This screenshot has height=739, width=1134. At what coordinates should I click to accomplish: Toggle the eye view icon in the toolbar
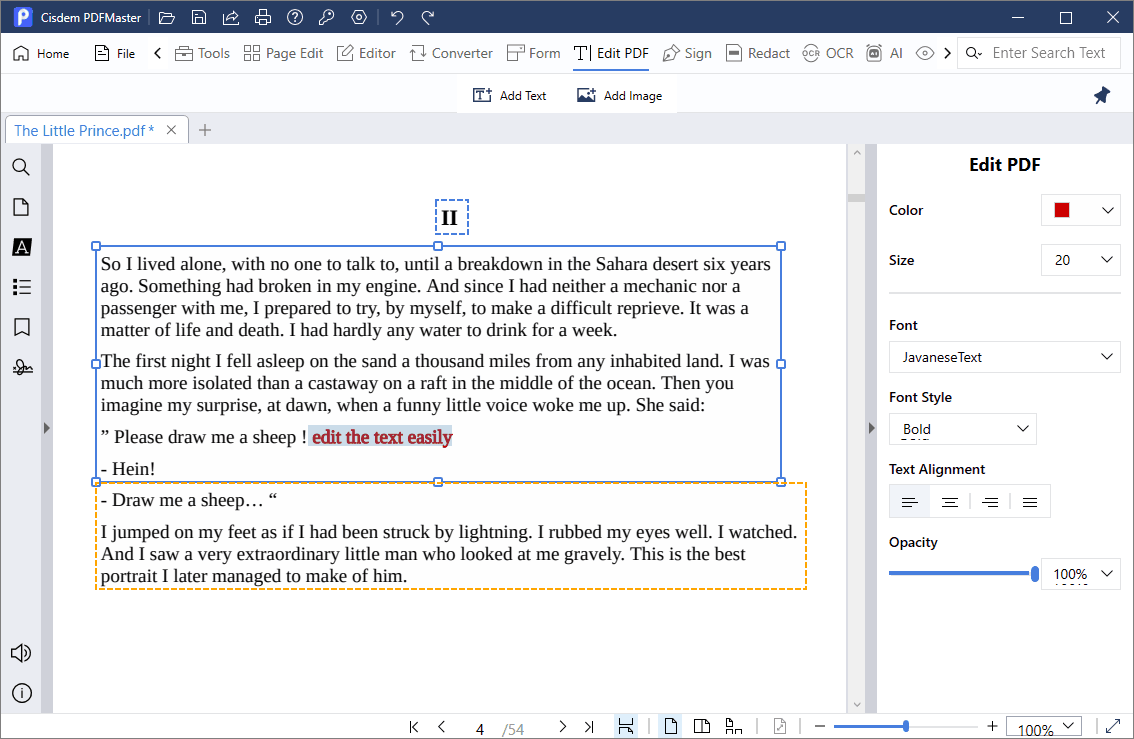[924, 54]
